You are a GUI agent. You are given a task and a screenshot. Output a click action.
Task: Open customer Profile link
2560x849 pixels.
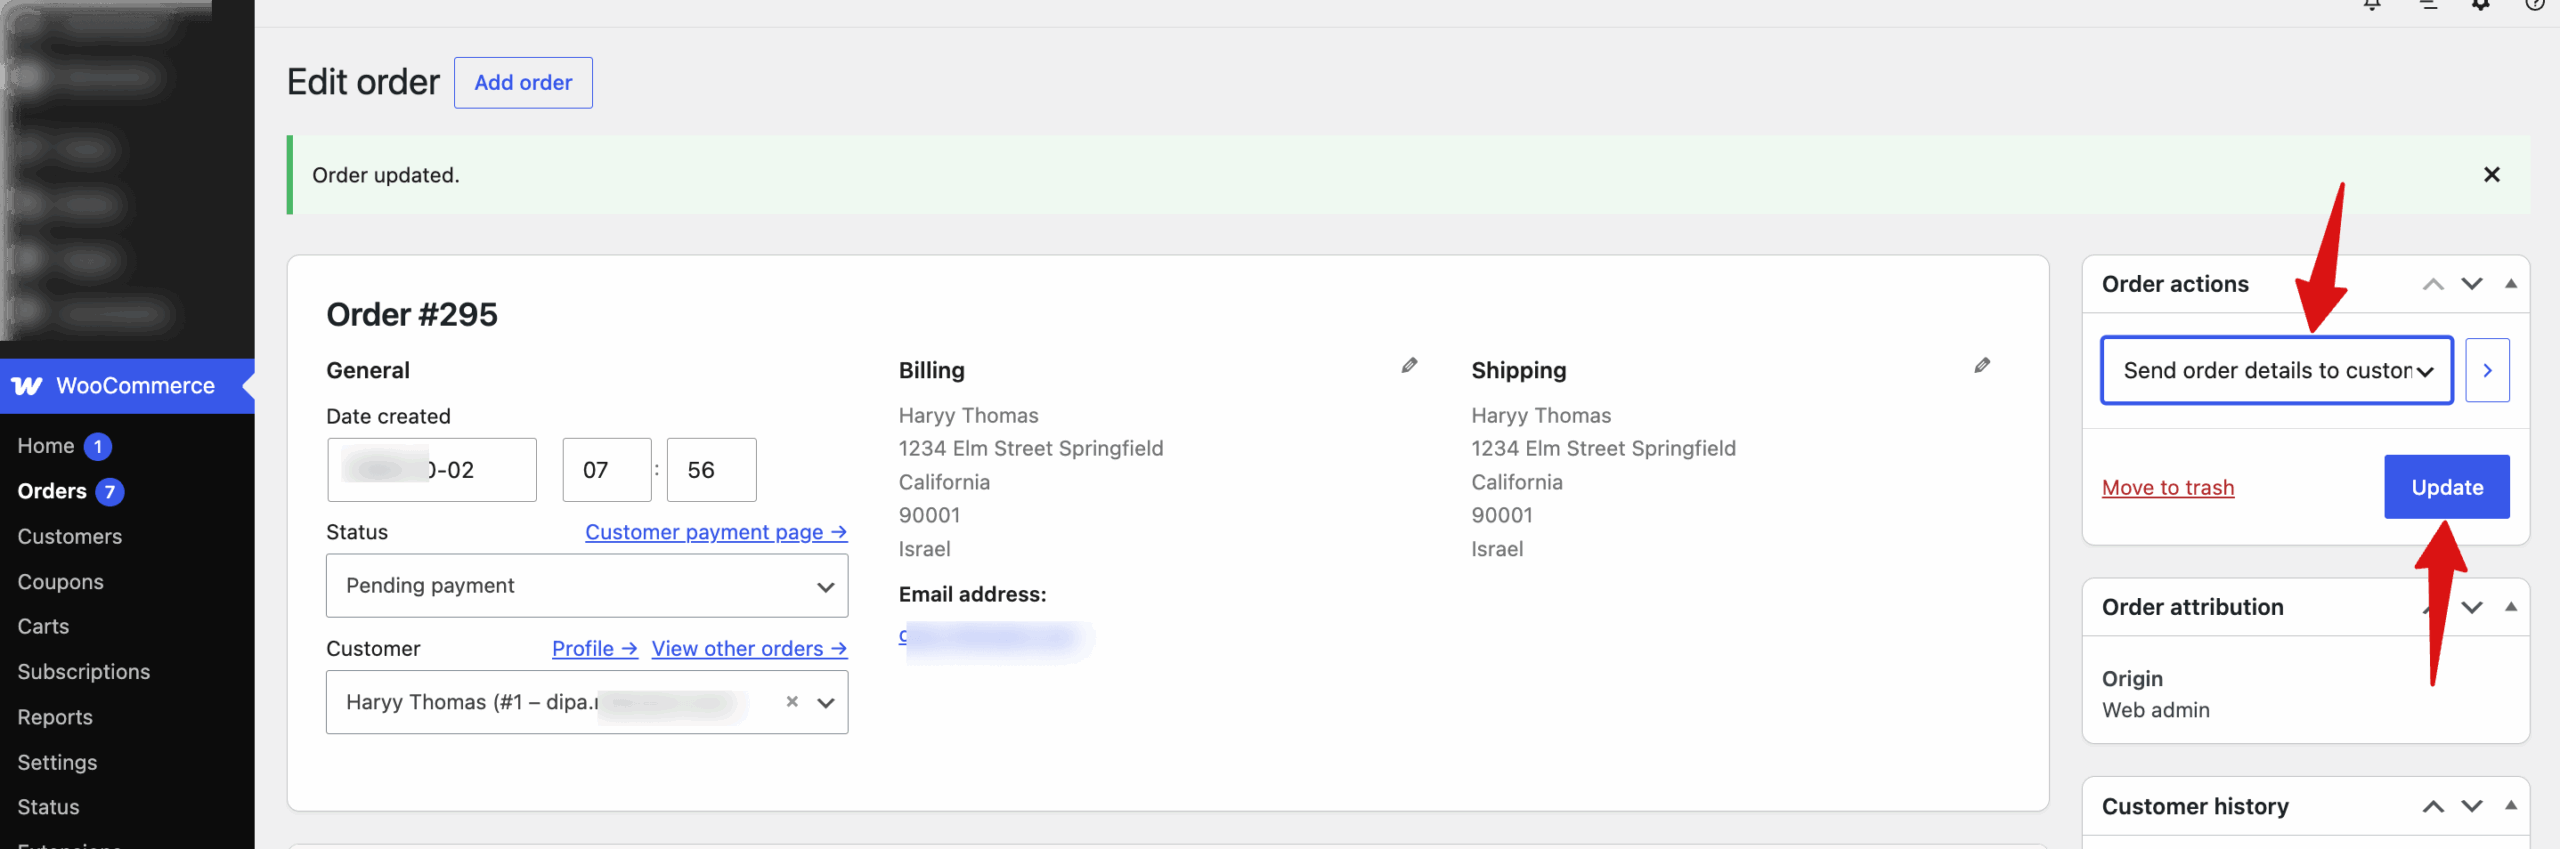coord(595,649)
